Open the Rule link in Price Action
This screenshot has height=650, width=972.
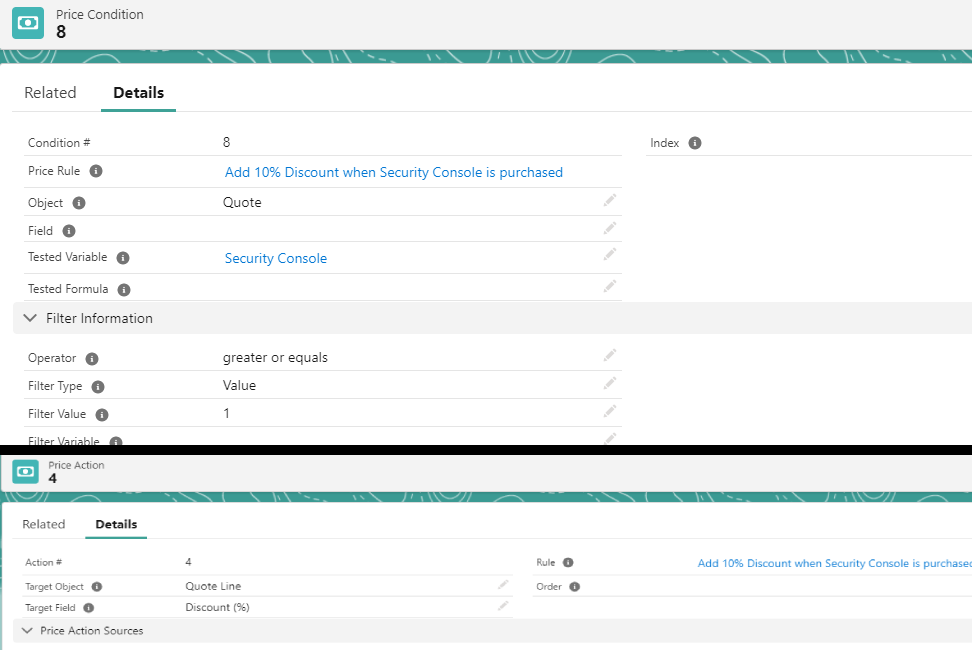(x=833, y=563)
